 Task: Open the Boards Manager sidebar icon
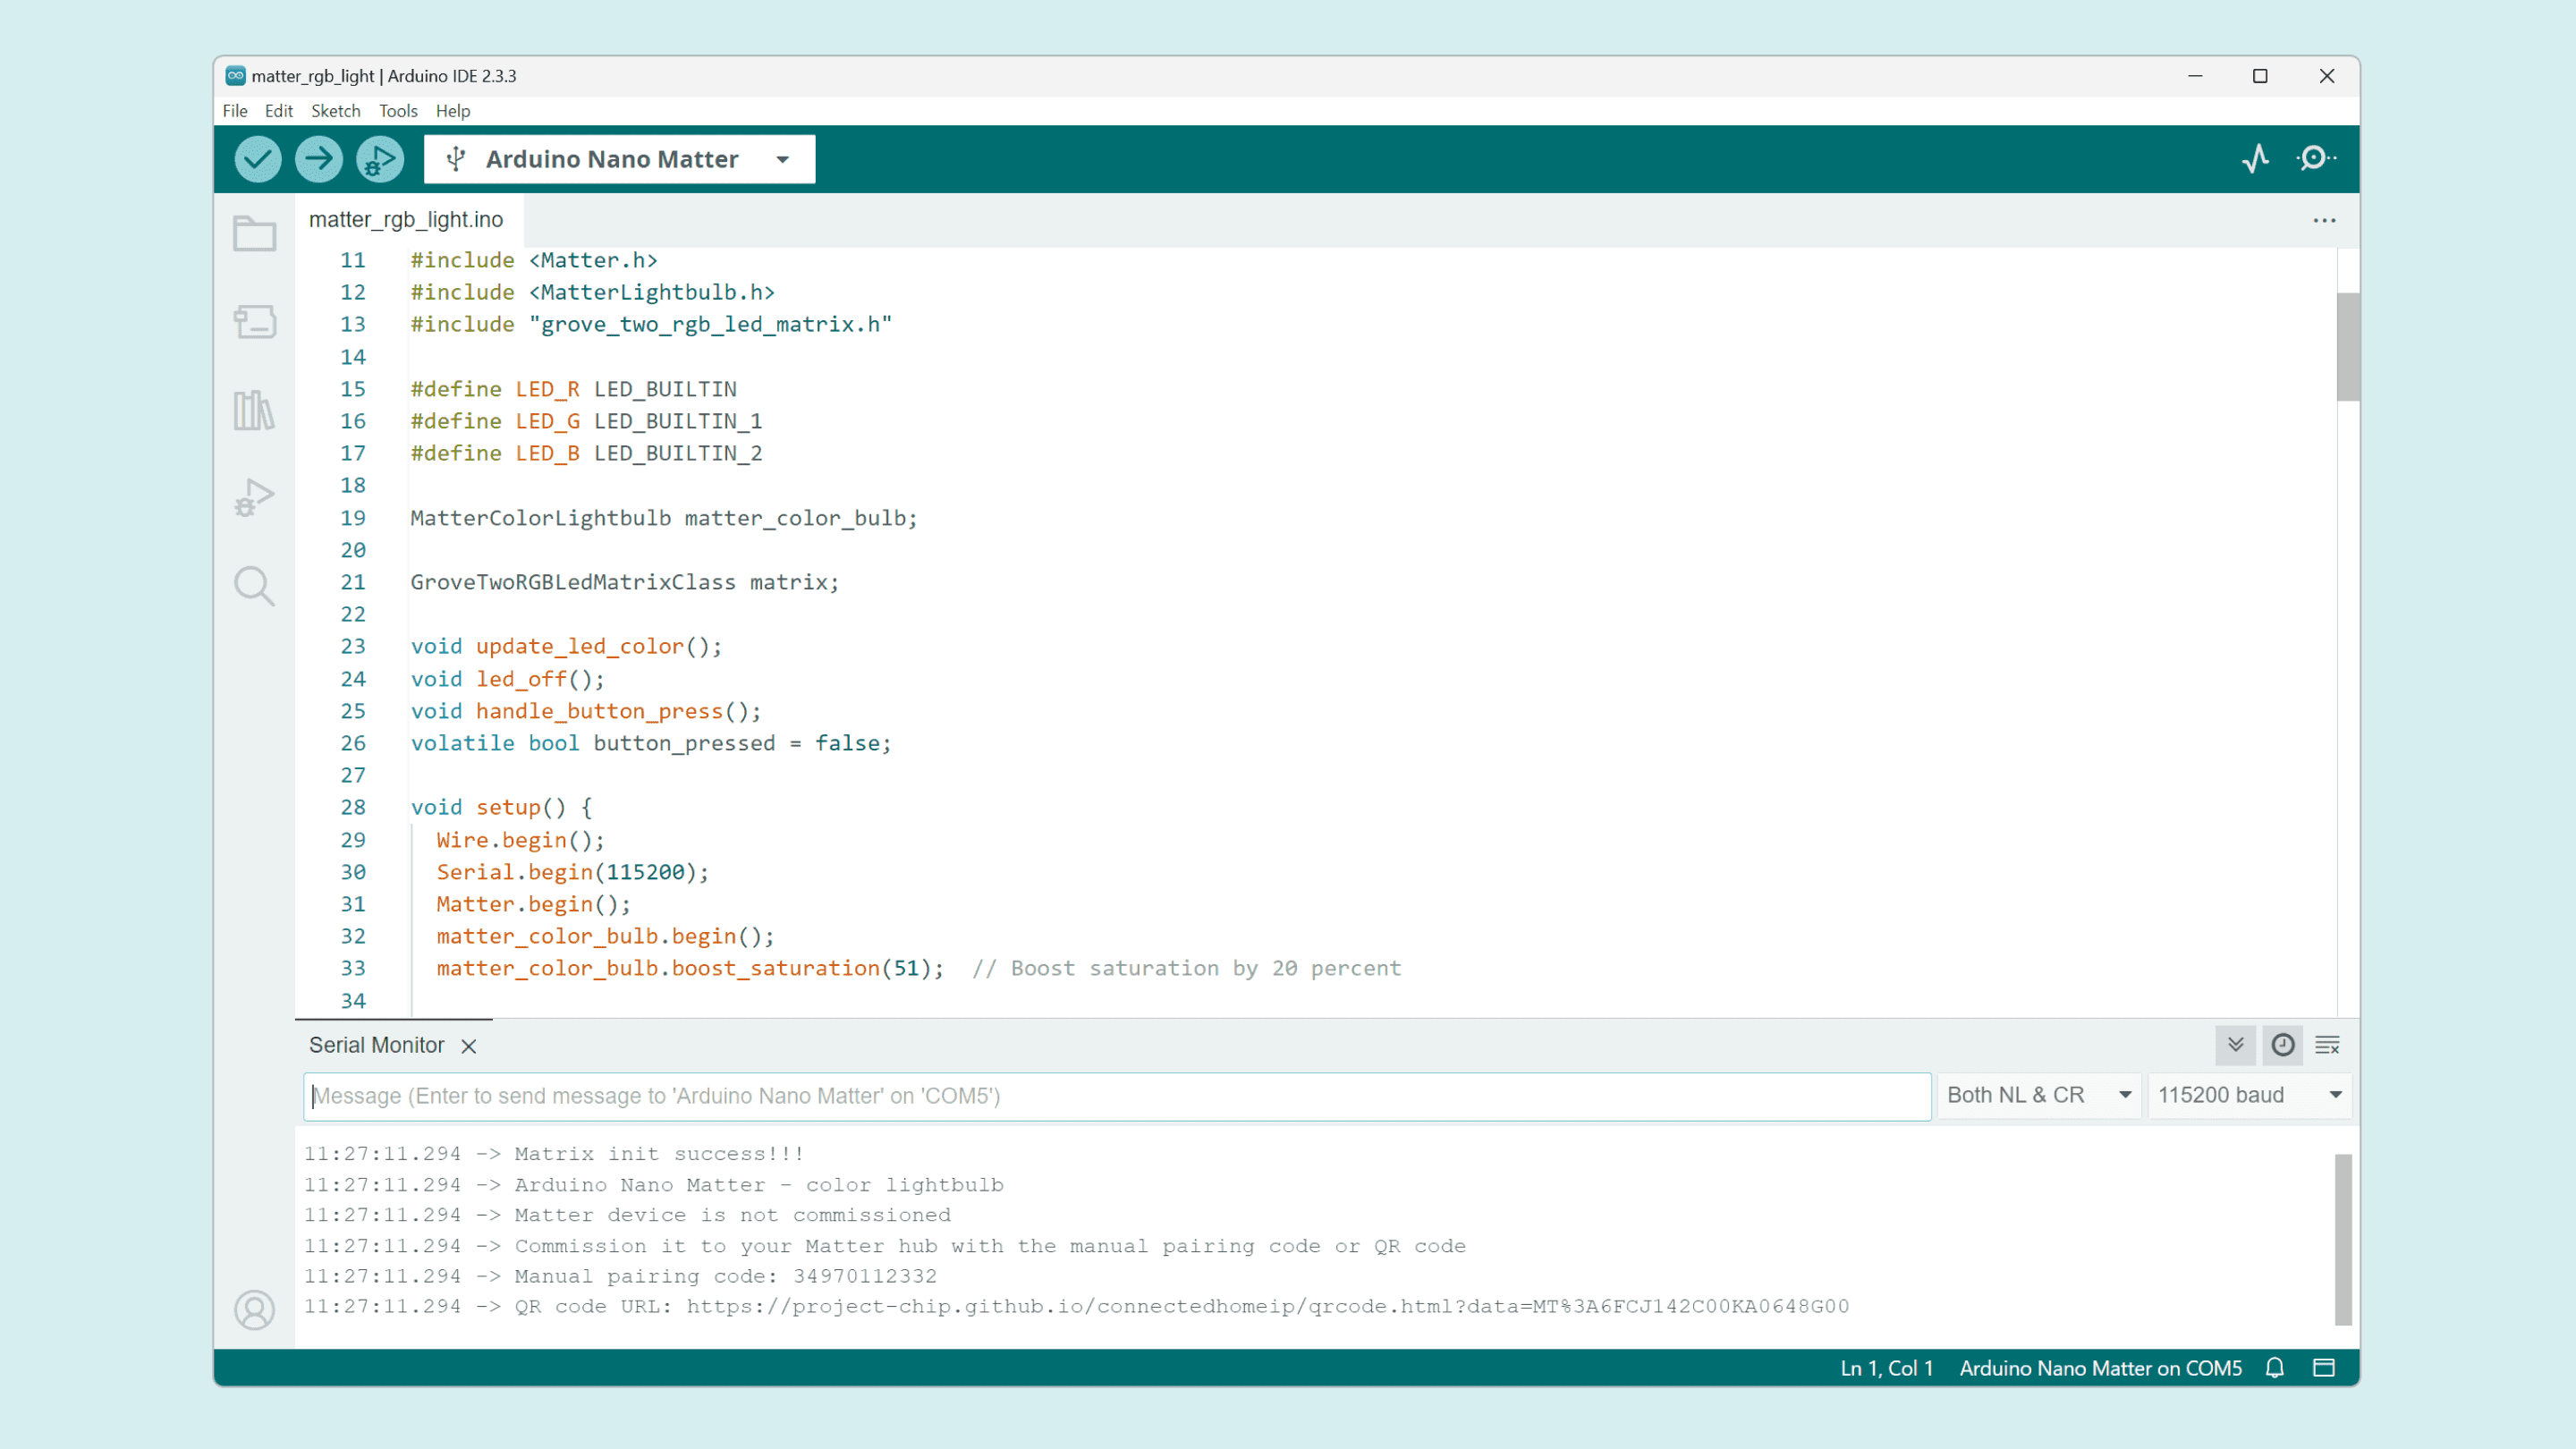254,322
